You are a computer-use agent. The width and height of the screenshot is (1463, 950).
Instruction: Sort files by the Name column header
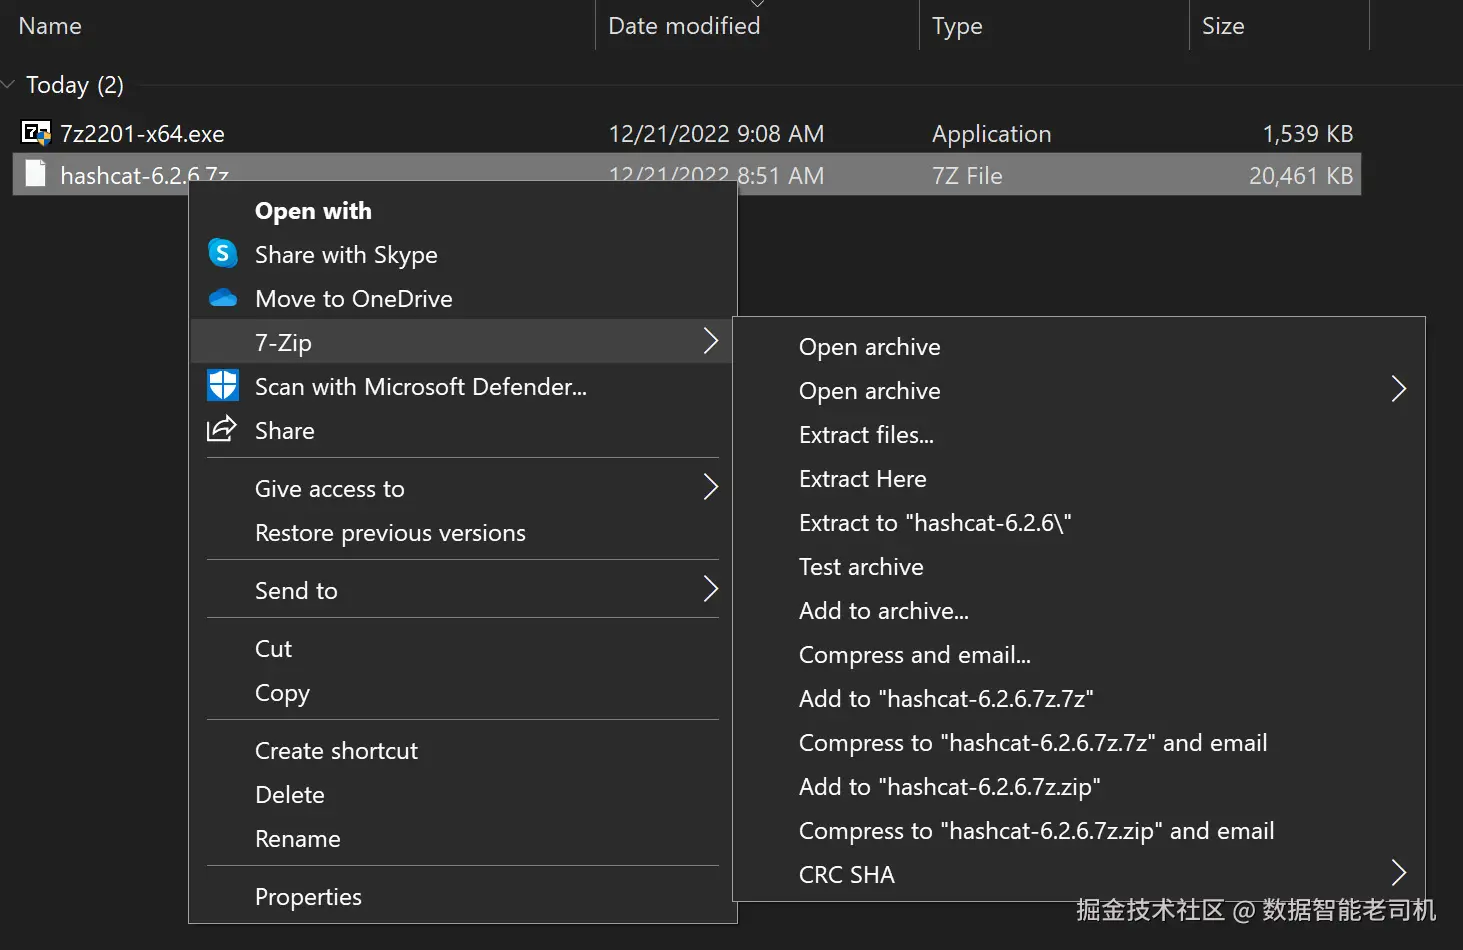pos(50,26)
